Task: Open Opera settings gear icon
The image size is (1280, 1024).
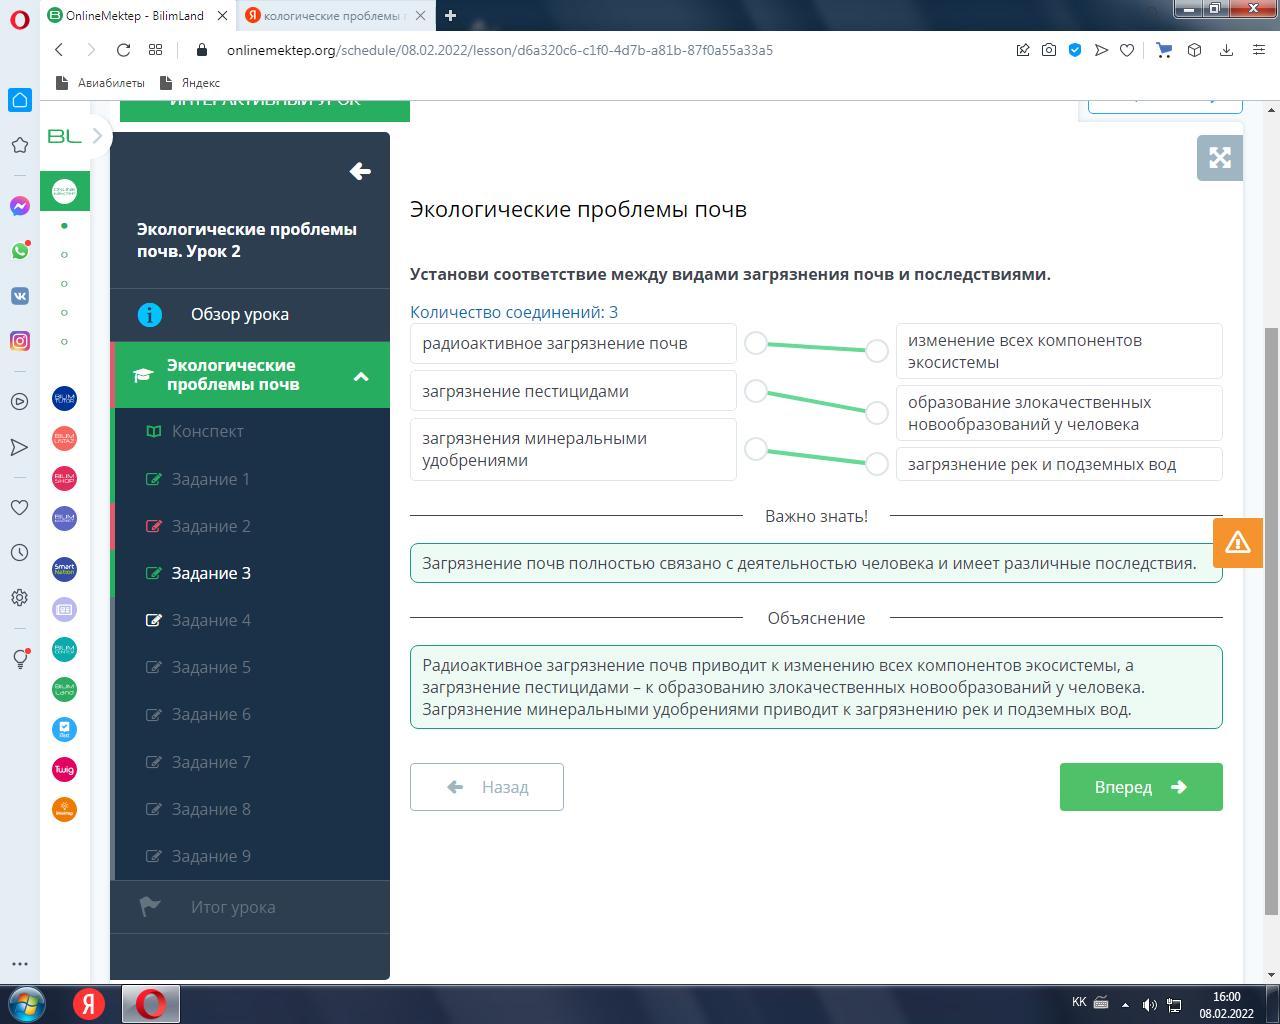Action: pos(20,598)
